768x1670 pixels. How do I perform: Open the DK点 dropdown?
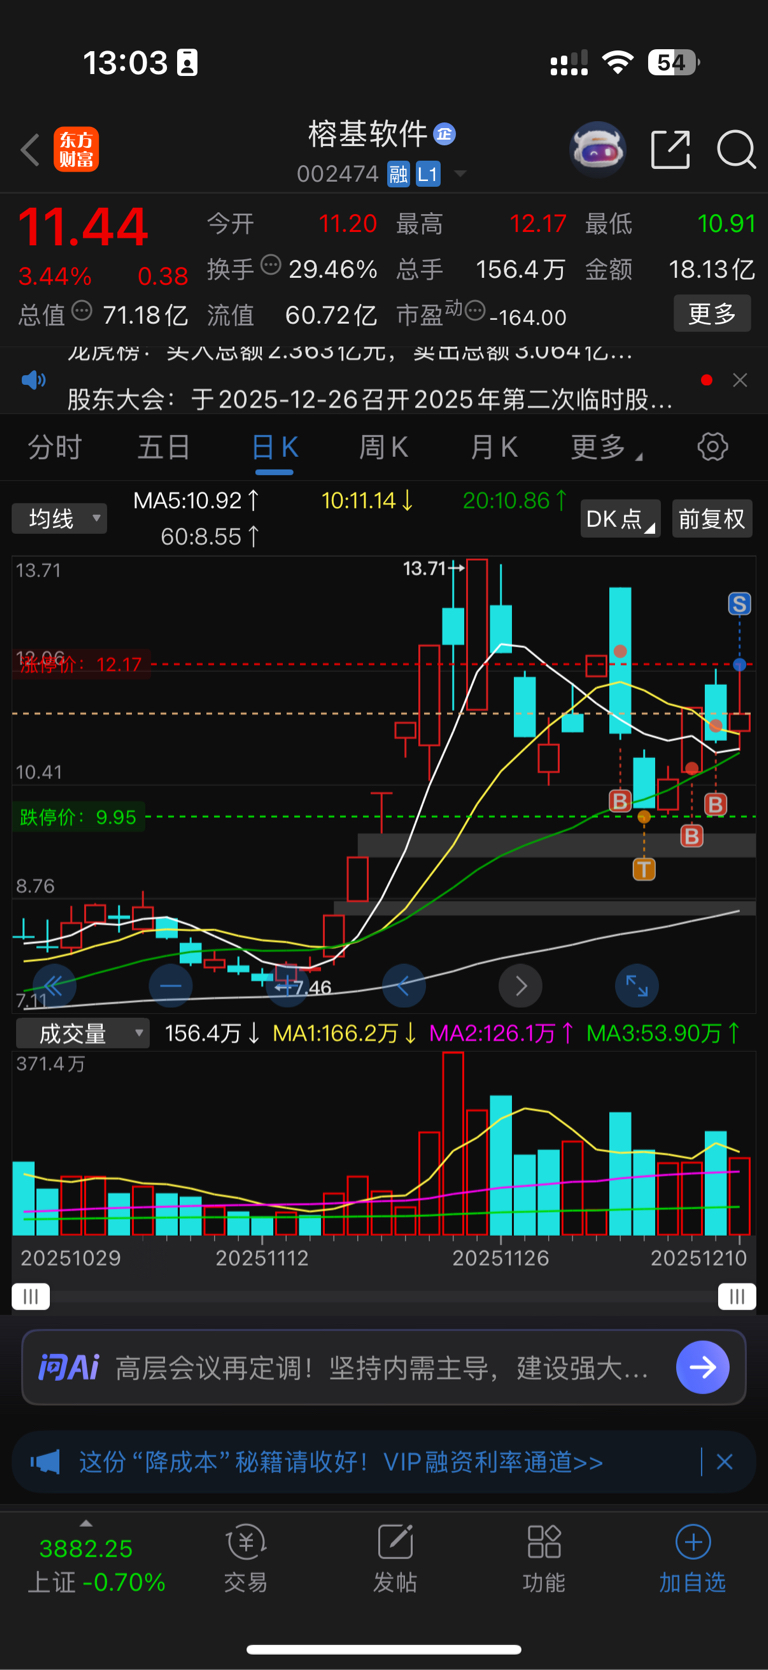(620, 519)
